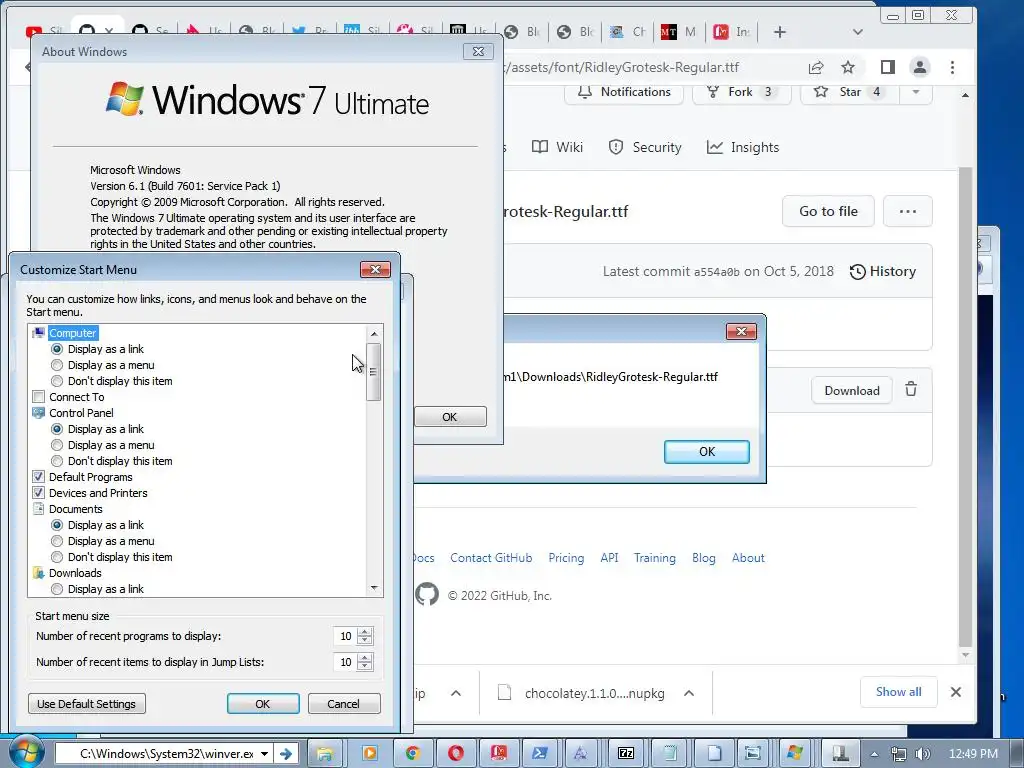Click the GitHub Octocat footer logo

click(x=427, y=594)
